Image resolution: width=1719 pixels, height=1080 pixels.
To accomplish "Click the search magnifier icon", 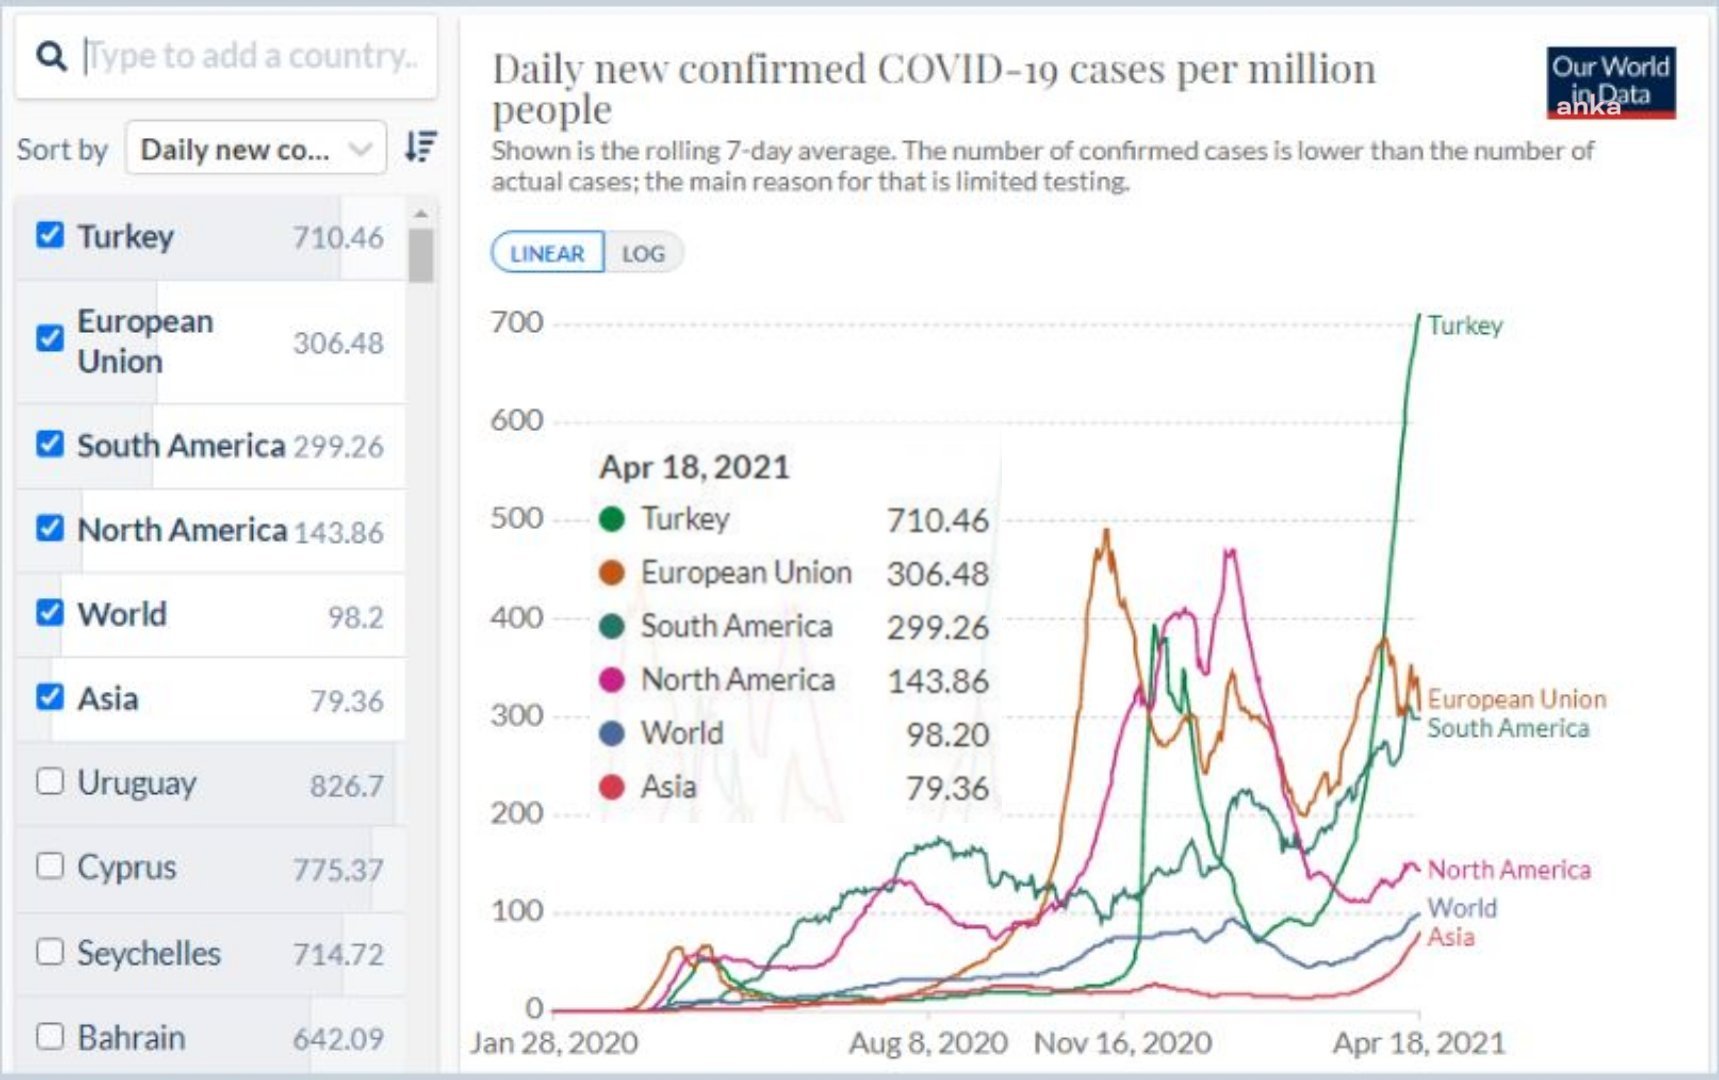I will pos(51,56).
